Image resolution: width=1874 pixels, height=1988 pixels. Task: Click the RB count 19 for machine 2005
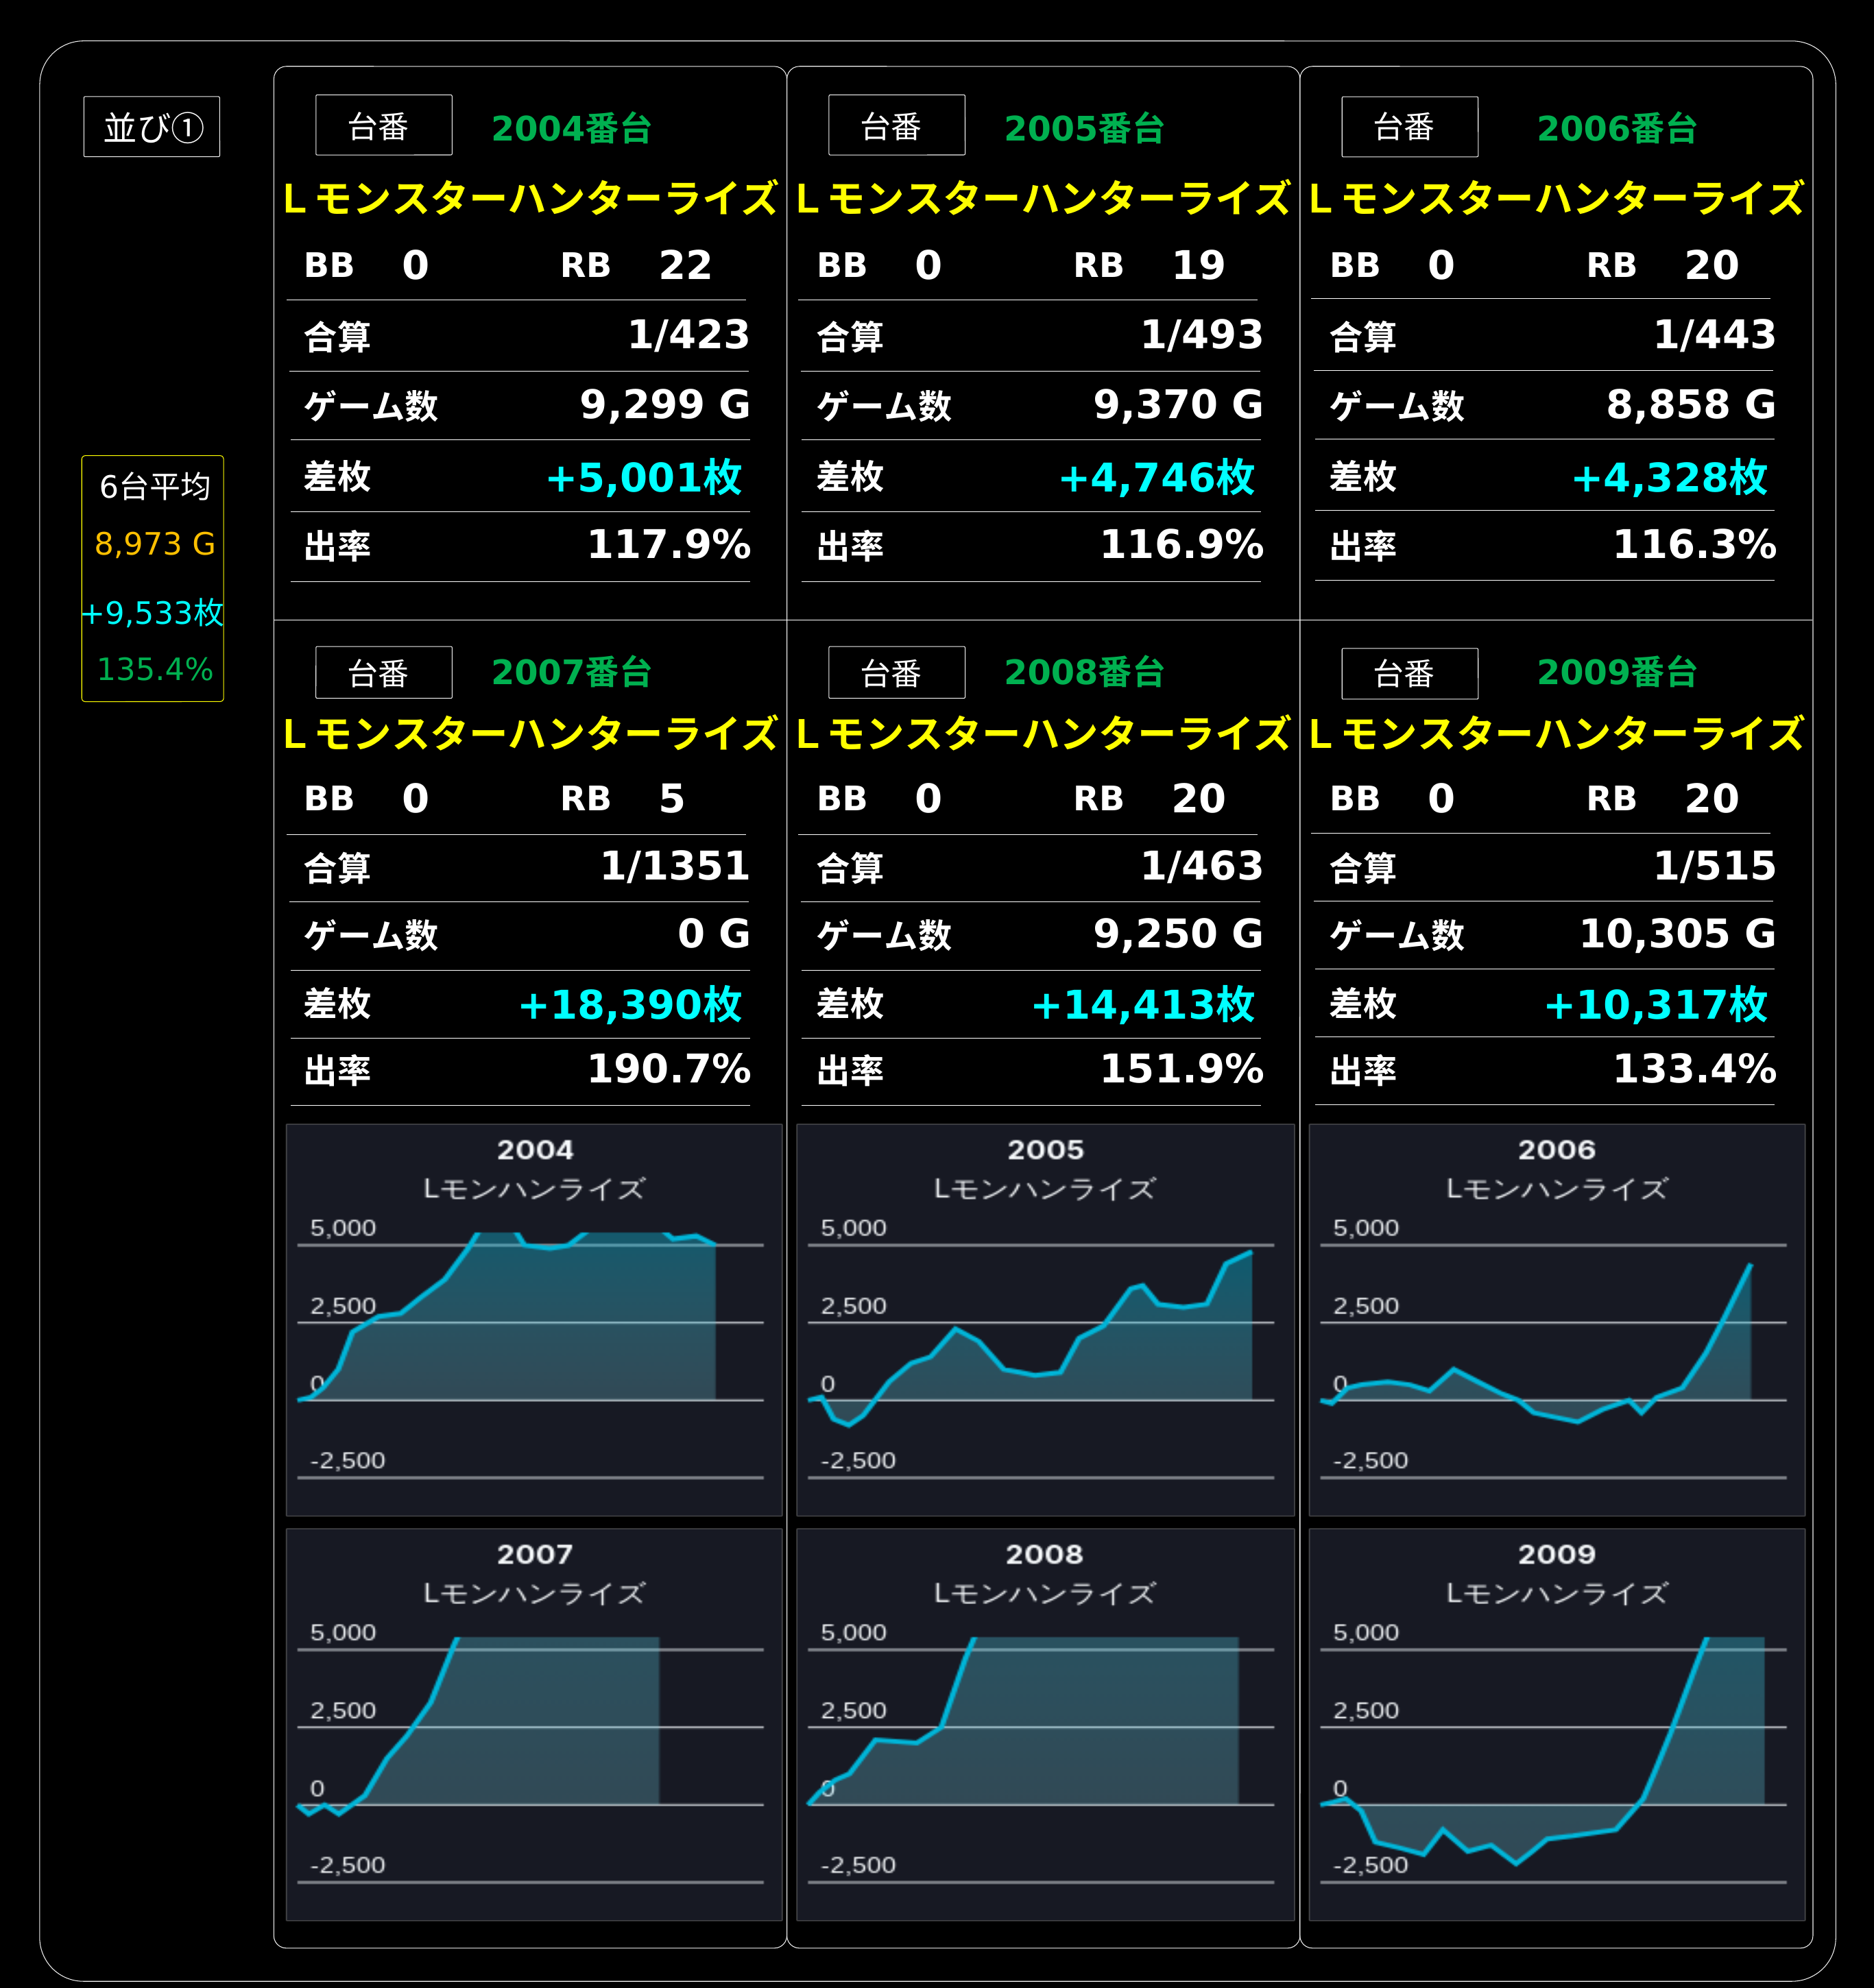click(1198, 265)
